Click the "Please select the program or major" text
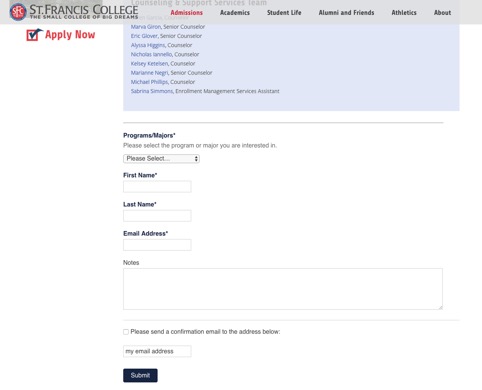 [x=200, y=145]
